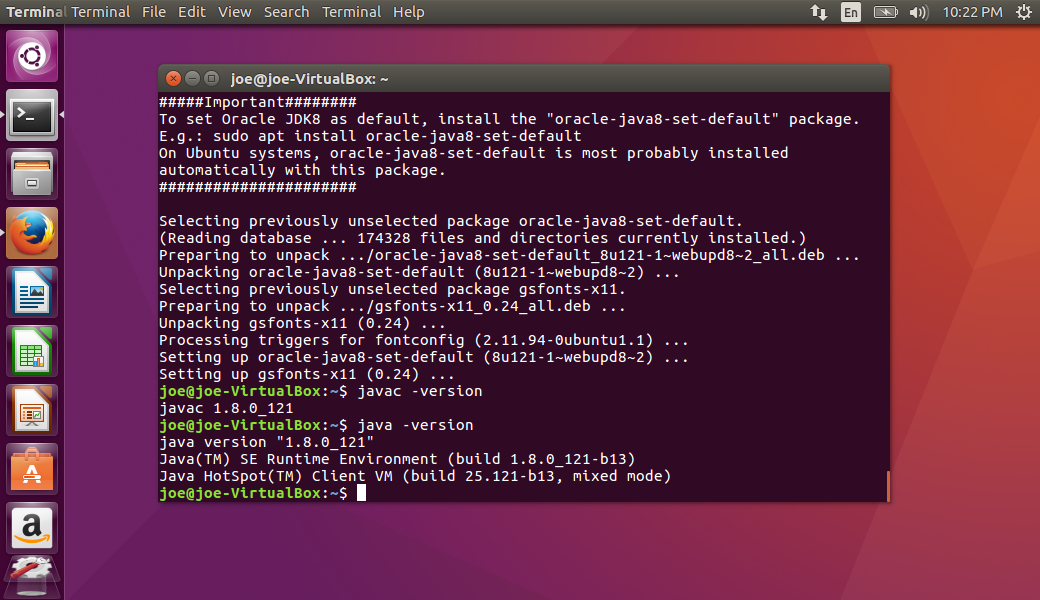Image resolution: width=1040 pixels, height=600 pixels.
Task: Click 'sudo apt install oracle-java8-set-default' line
Action: pos(370,136)
